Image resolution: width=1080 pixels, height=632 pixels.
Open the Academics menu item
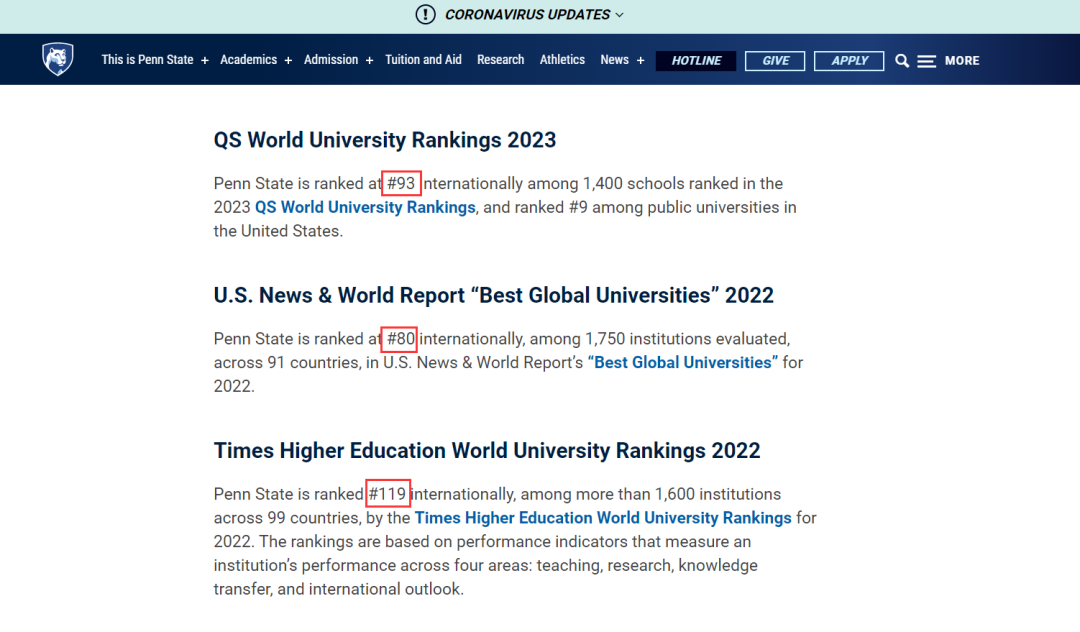click(249, 60)
